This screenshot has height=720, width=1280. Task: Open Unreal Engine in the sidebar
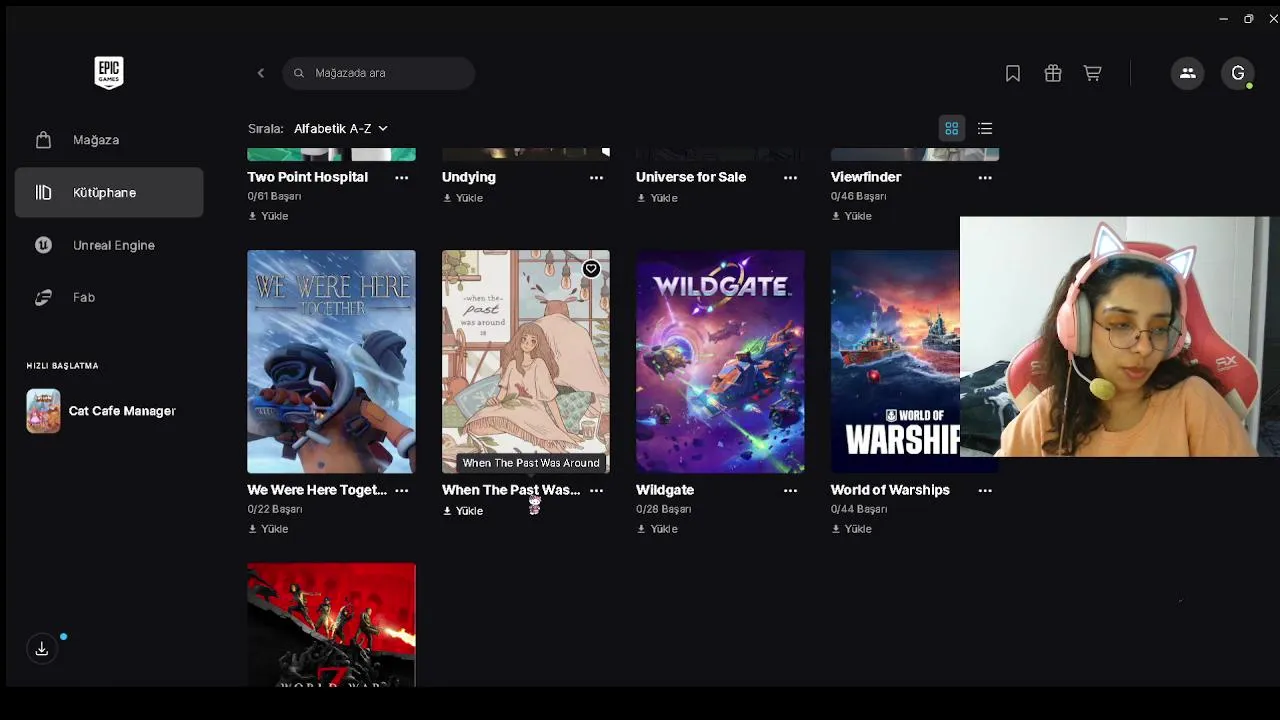(x=109, y=245)
